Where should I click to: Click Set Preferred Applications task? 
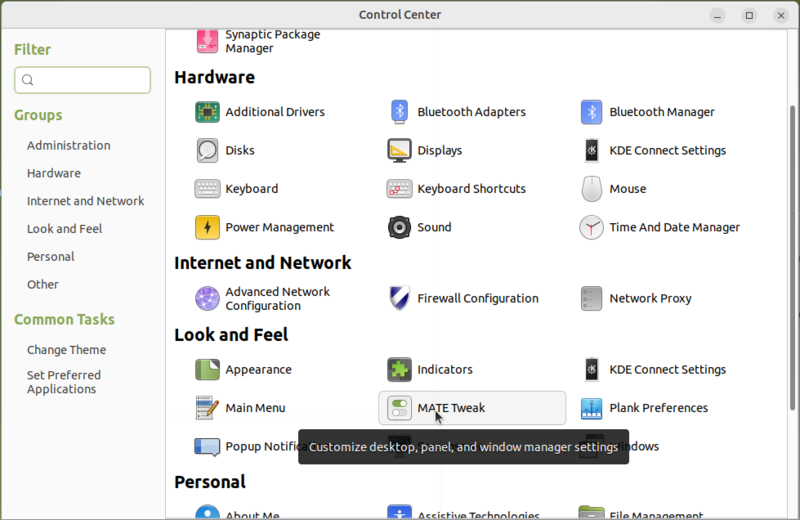pyautogui.click(x=64, y=382)
